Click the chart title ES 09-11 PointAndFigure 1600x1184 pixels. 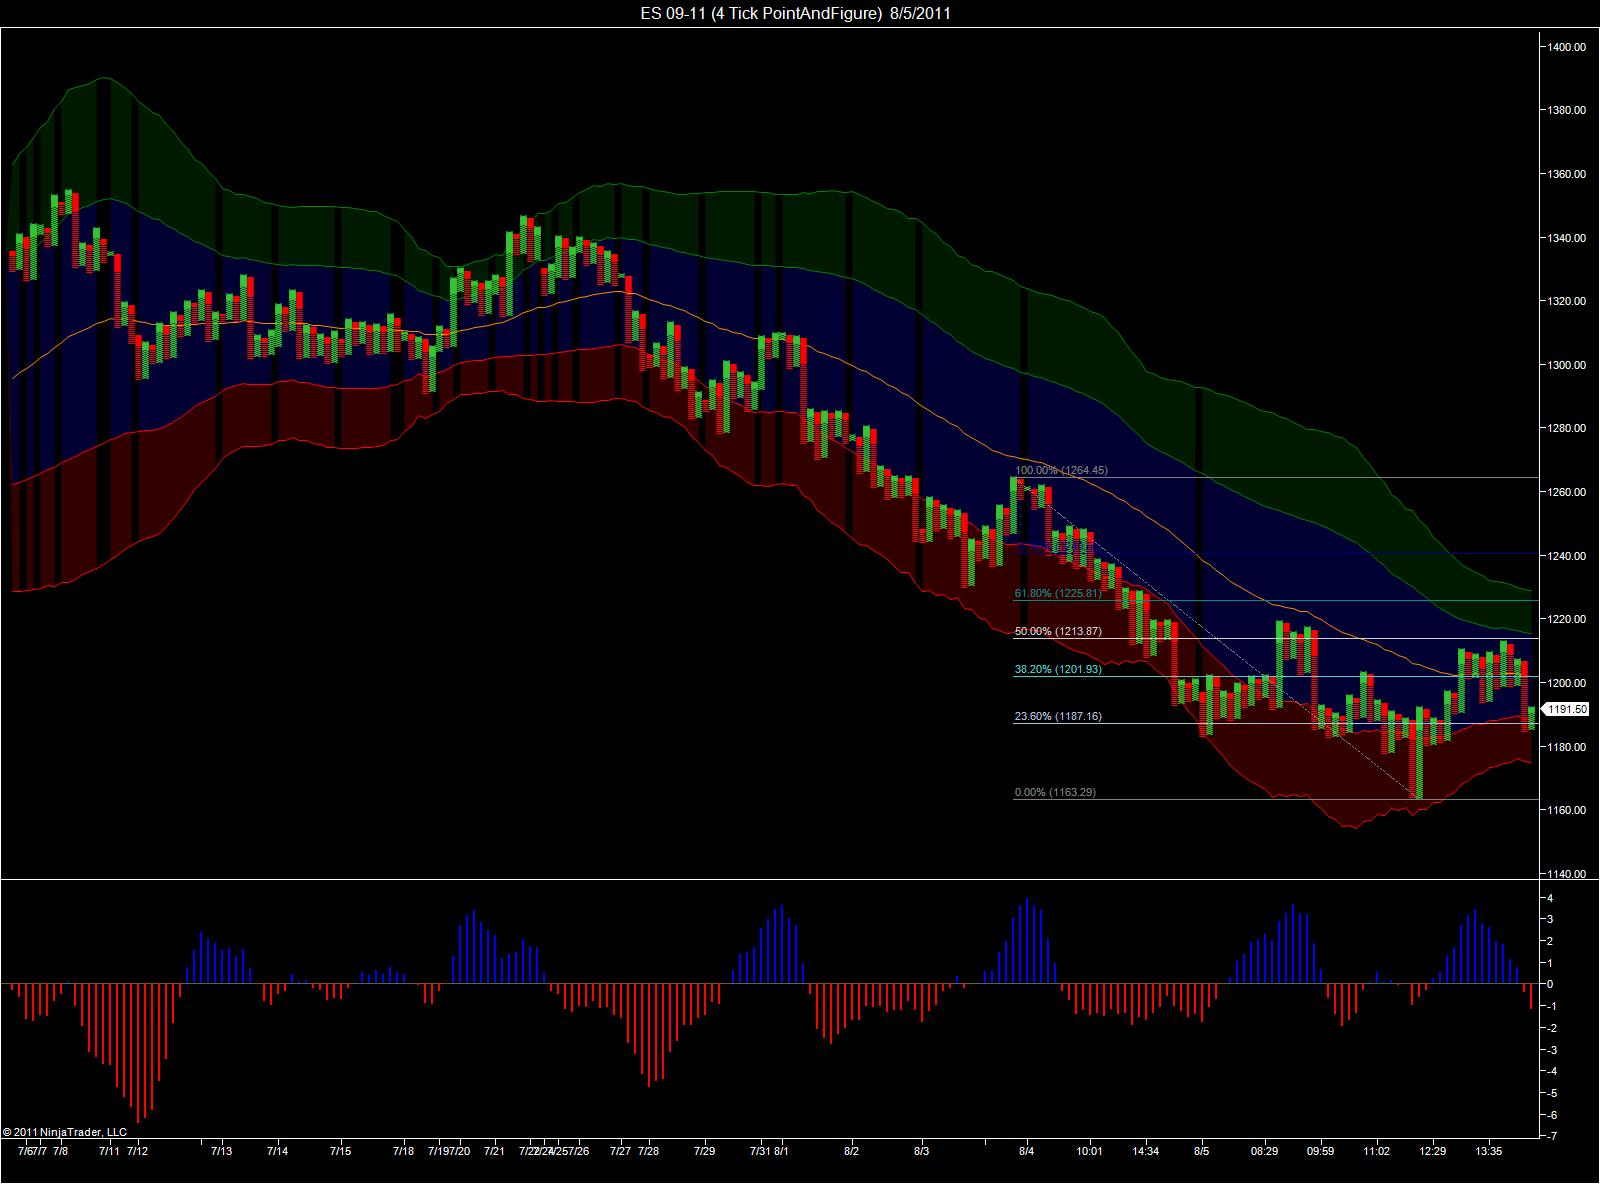795,13
